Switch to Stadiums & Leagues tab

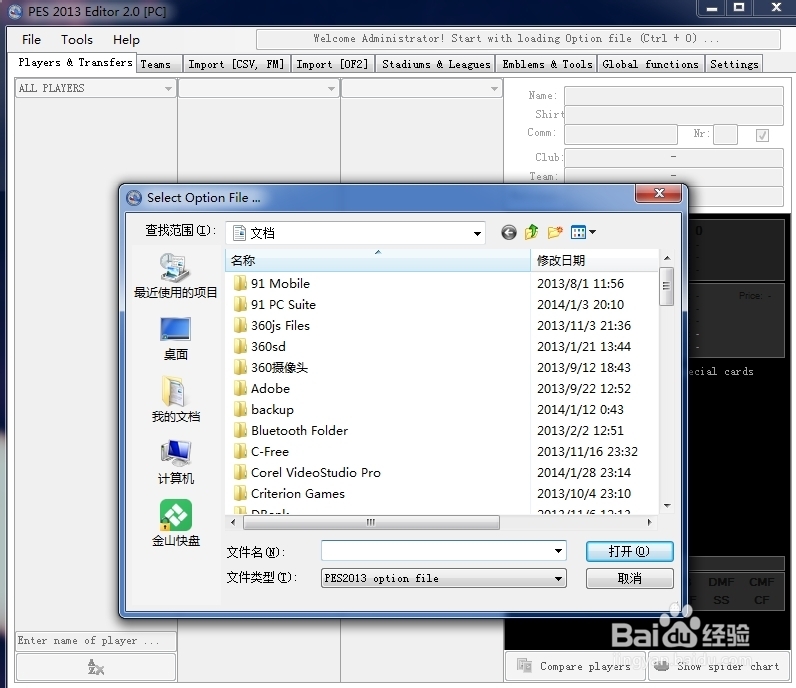436,64
